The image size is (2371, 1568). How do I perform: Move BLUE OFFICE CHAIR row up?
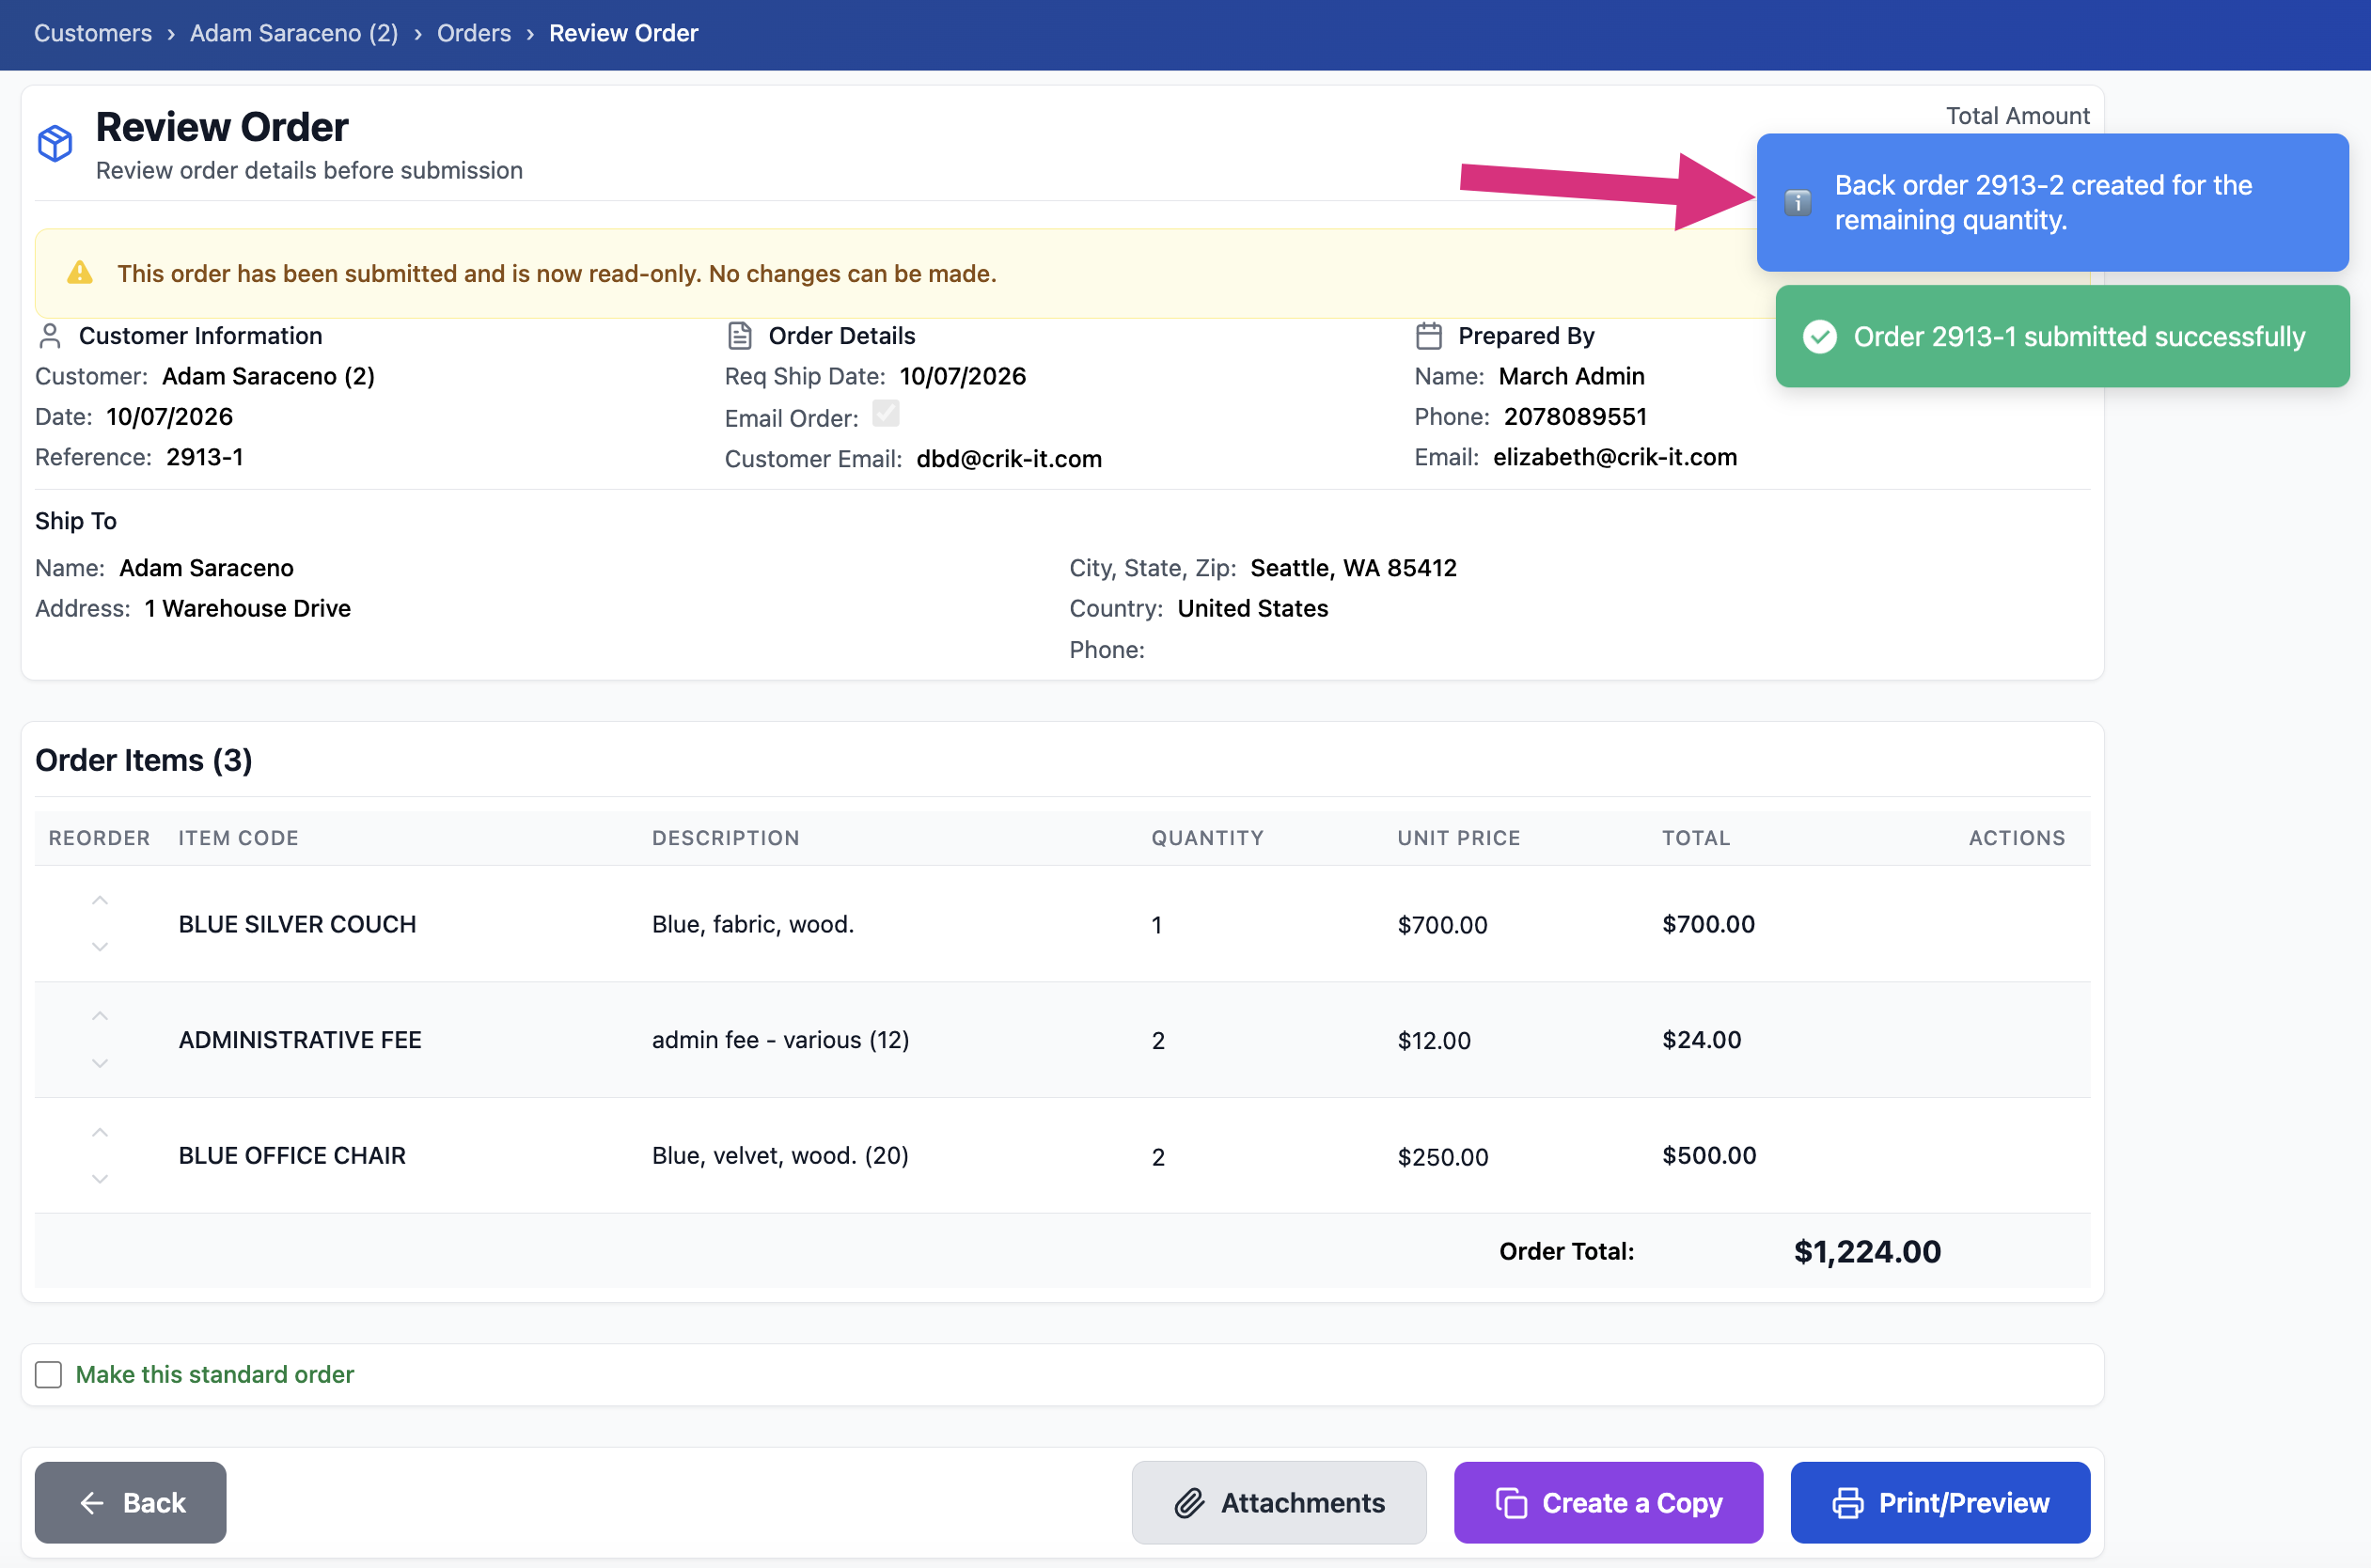tap(100, 1133)
